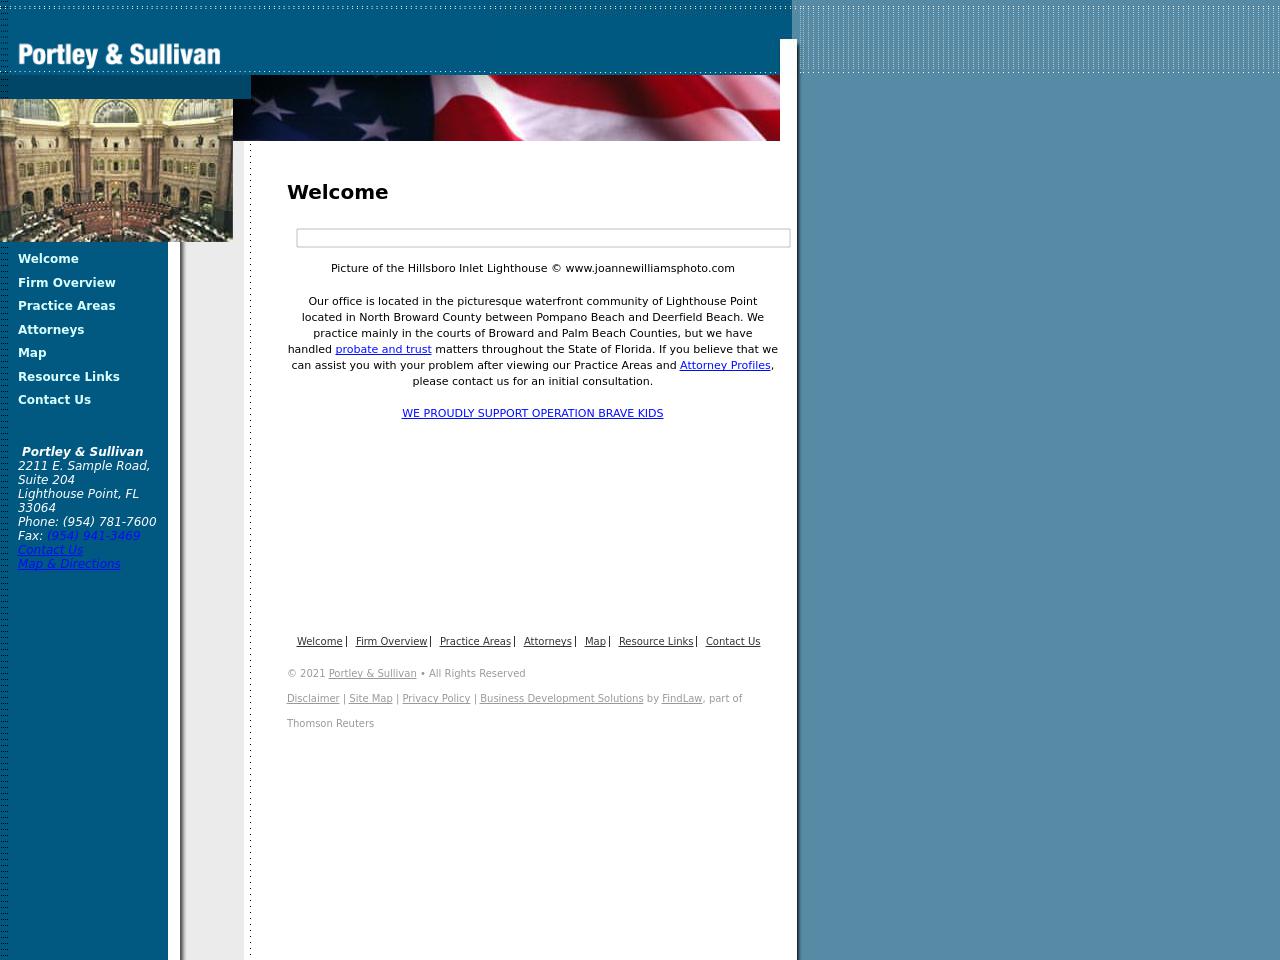Screen dimensions: 1280x960
Task: Open the Attorney Profiles link
Action: point(725,365)
